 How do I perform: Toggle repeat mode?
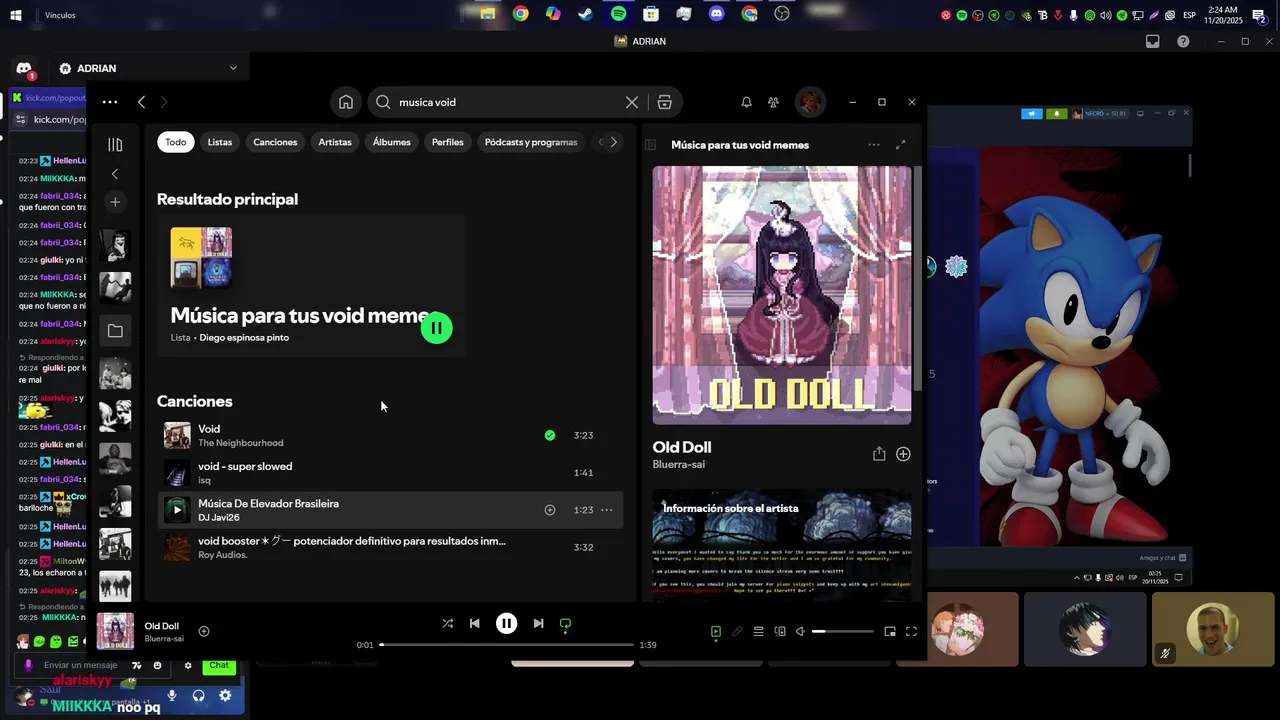(x=565, y=623)
